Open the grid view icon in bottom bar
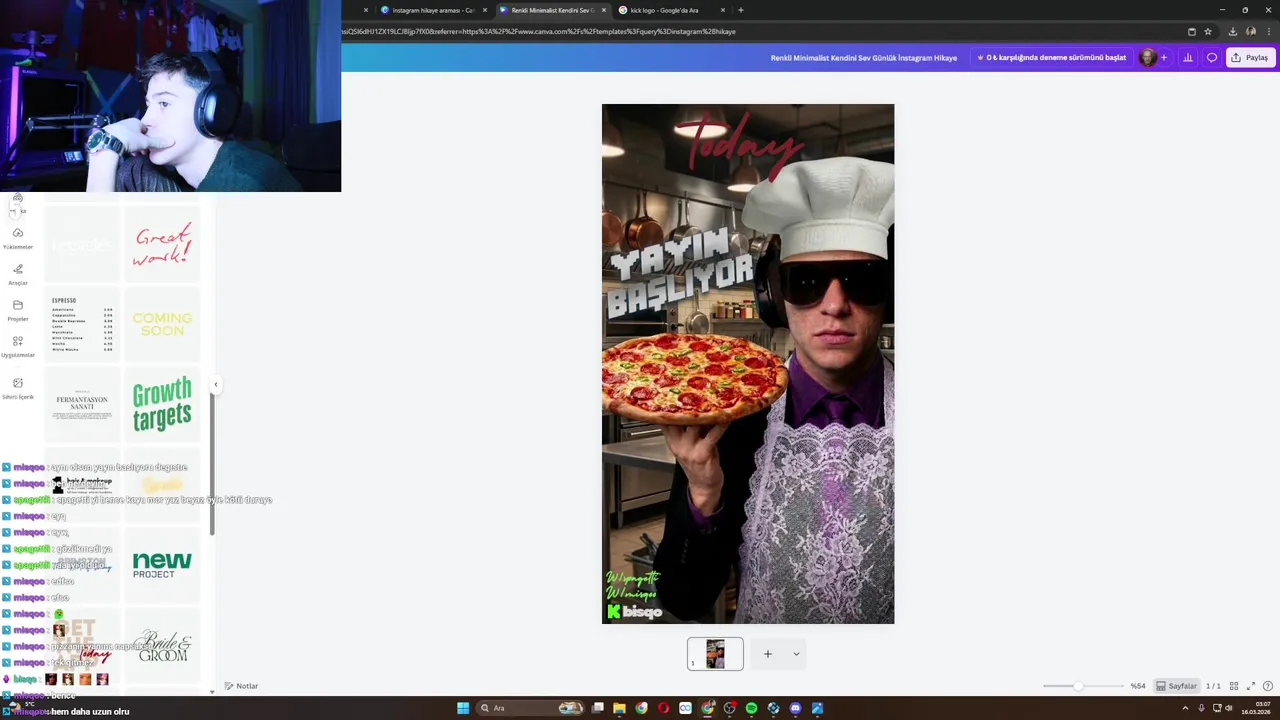Viewport: 1280px width, 720px height. coord(1234,686)
